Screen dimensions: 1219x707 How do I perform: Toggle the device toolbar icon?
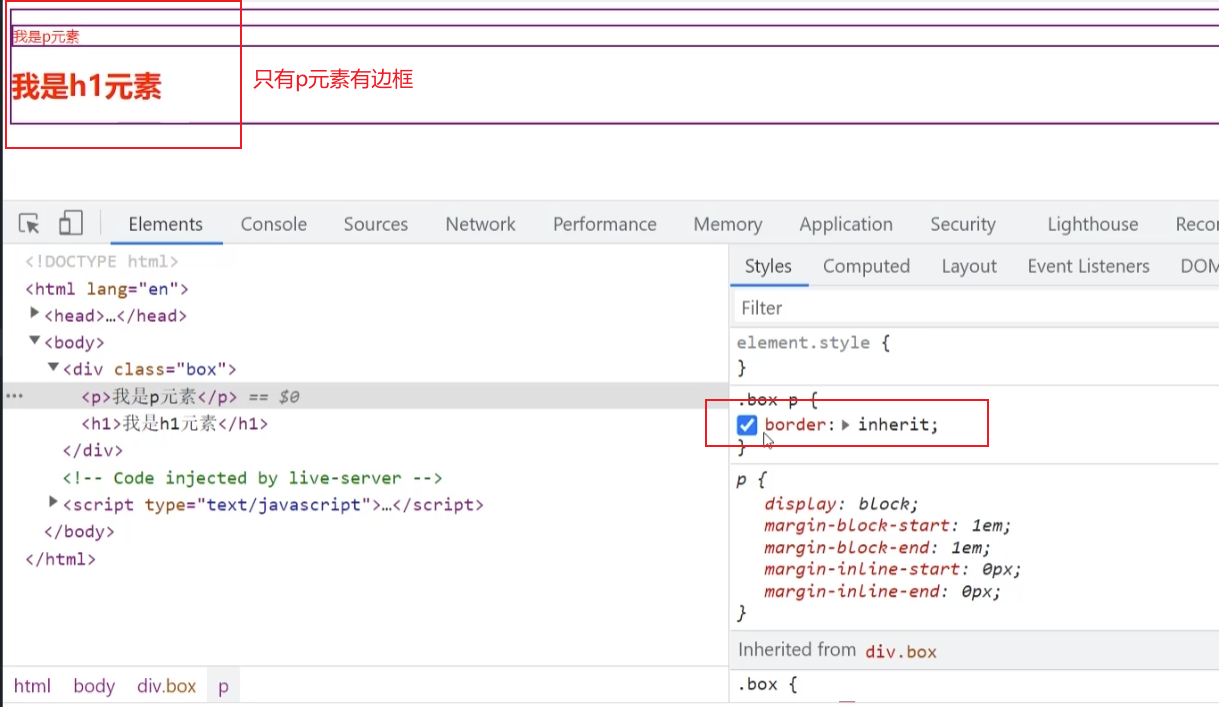pos(70,224)
